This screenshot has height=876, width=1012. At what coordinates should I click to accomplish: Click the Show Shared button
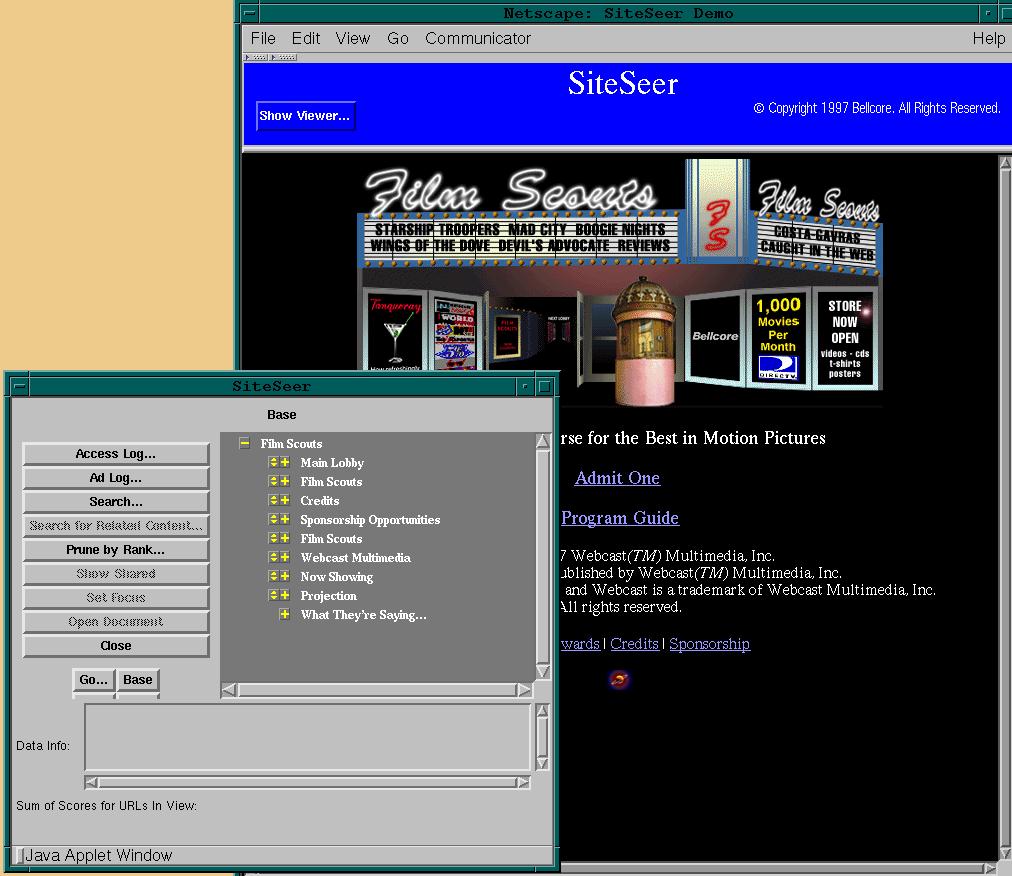coord(116,574)
